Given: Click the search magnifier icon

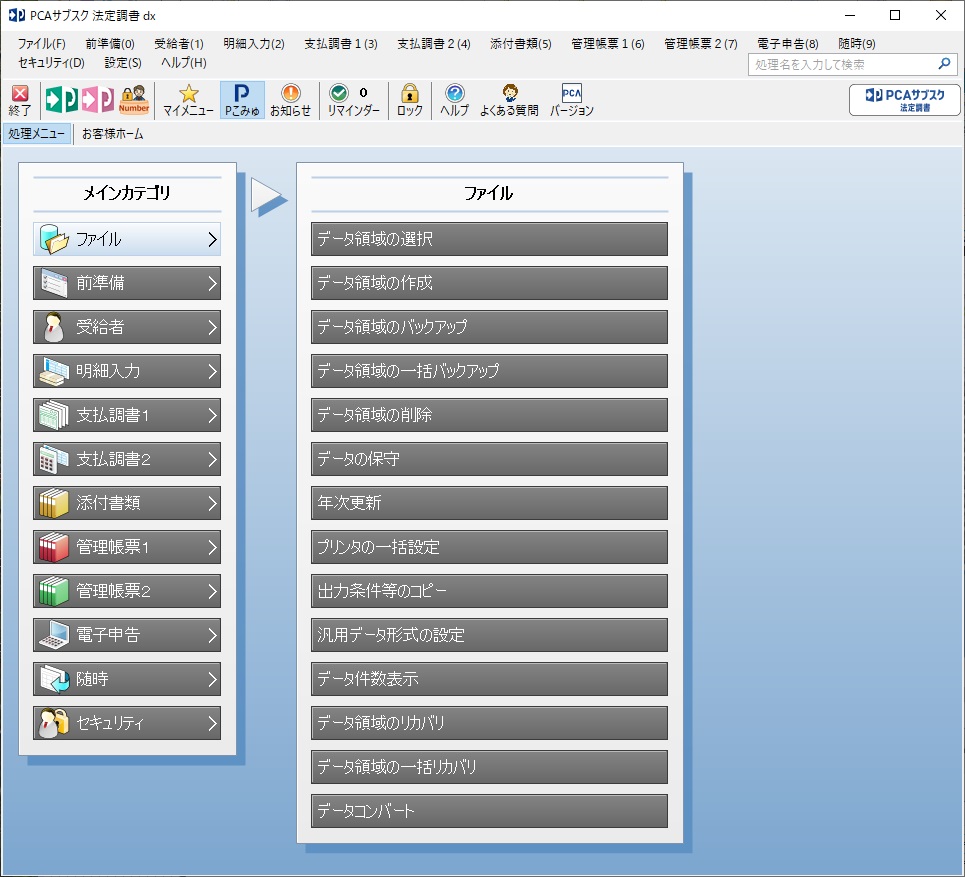Looking at the screenshot, I should [945, 64].
